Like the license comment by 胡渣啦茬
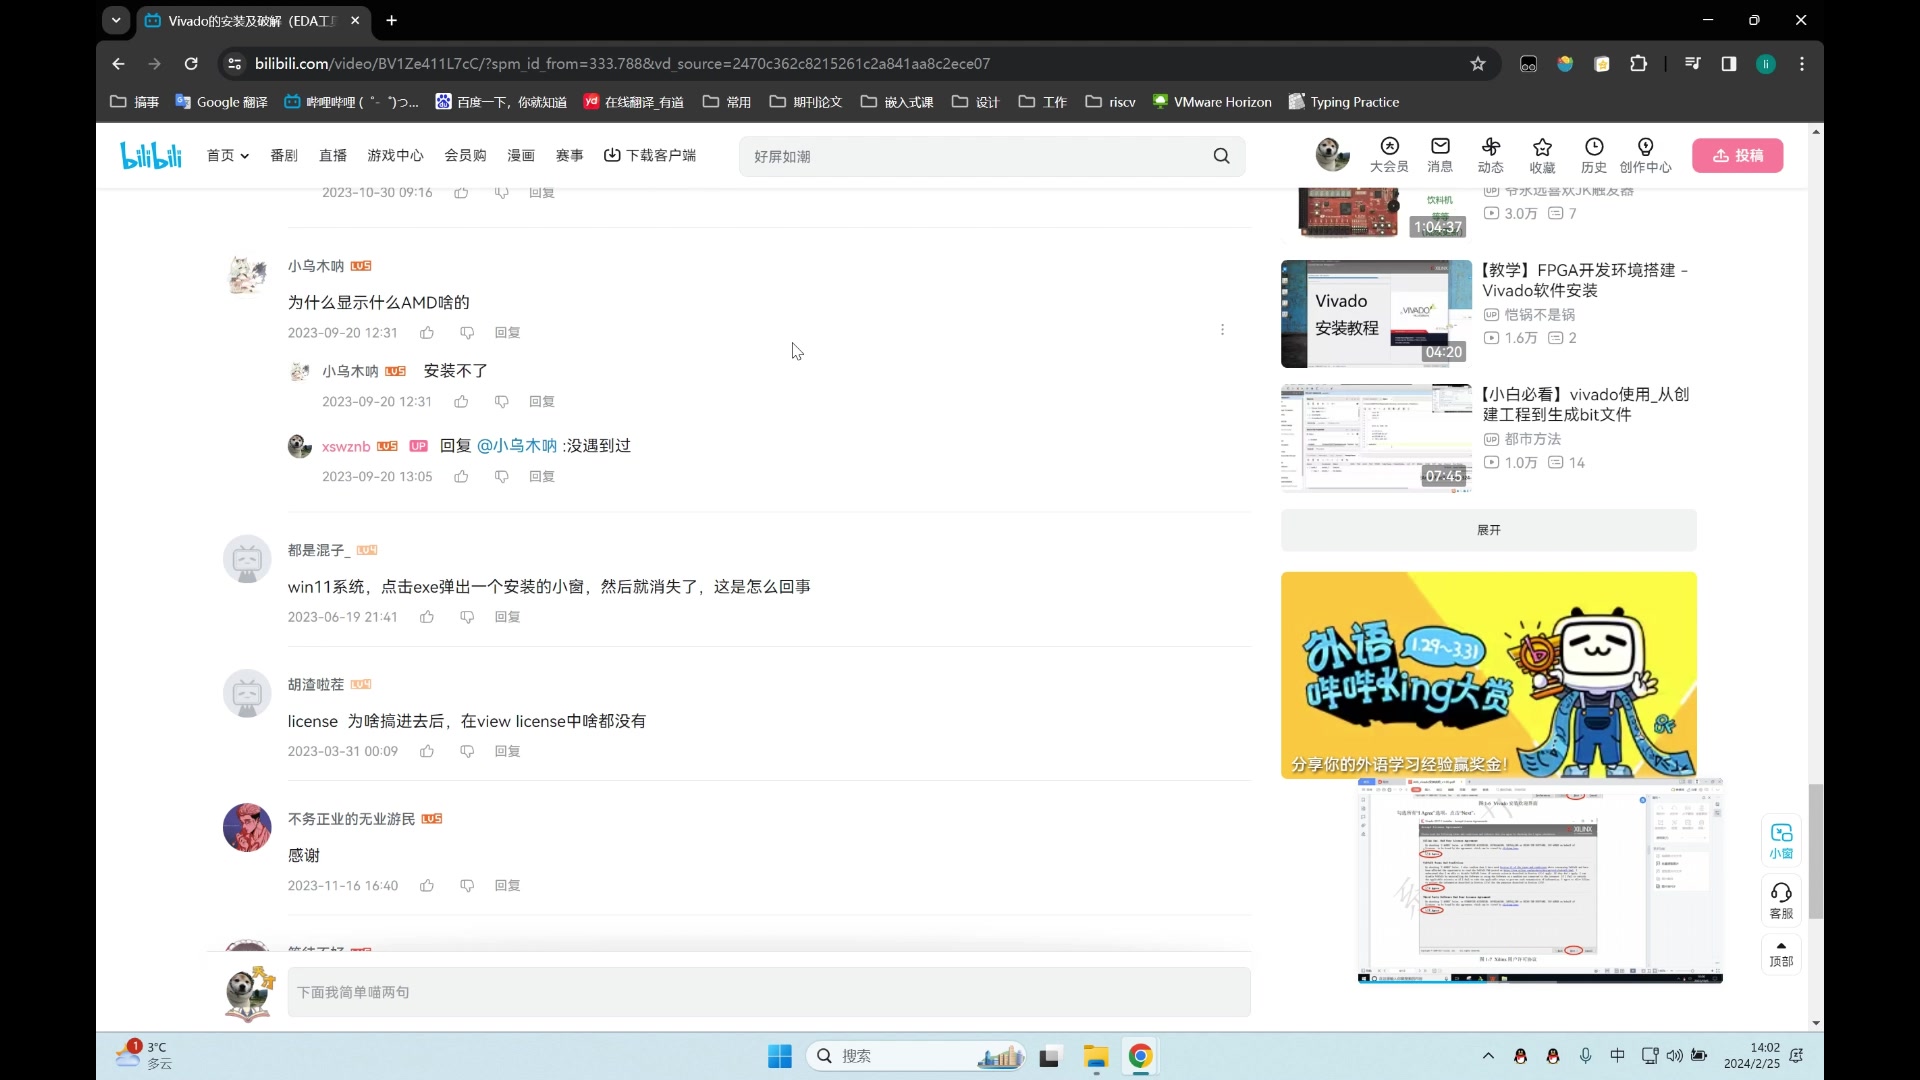Screen dimensions: 1920x1080 click(427, 751)
